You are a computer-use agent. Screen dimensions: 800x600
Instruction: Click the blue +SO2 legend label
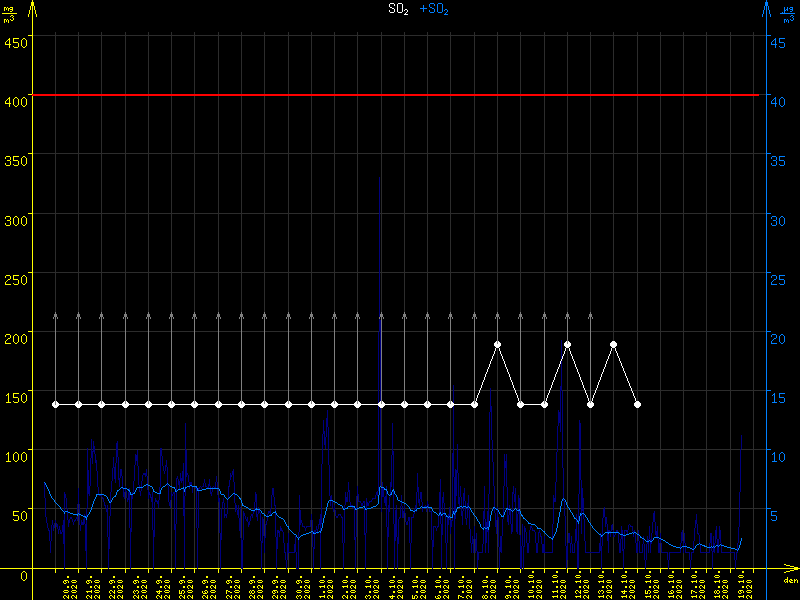pyautogui.click(x=434, y=9)
